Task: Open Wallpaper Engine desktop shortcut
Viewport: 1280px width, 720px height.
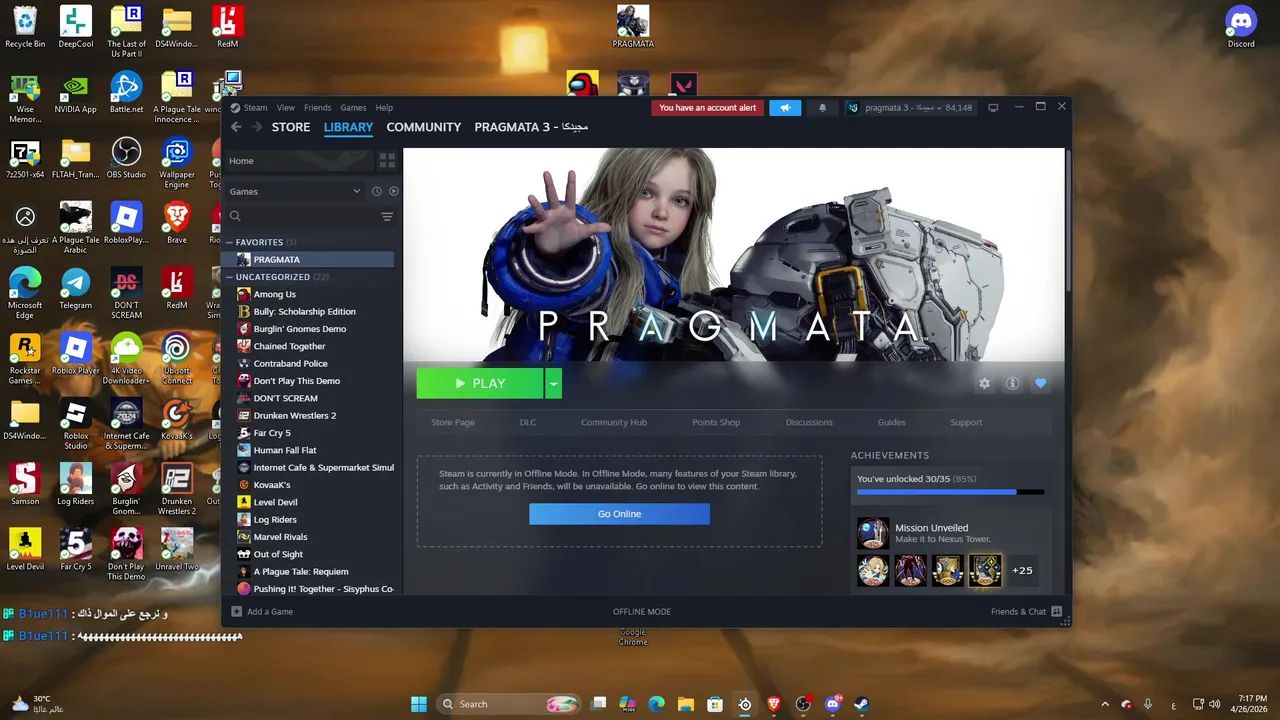Action: coord(177,163)
